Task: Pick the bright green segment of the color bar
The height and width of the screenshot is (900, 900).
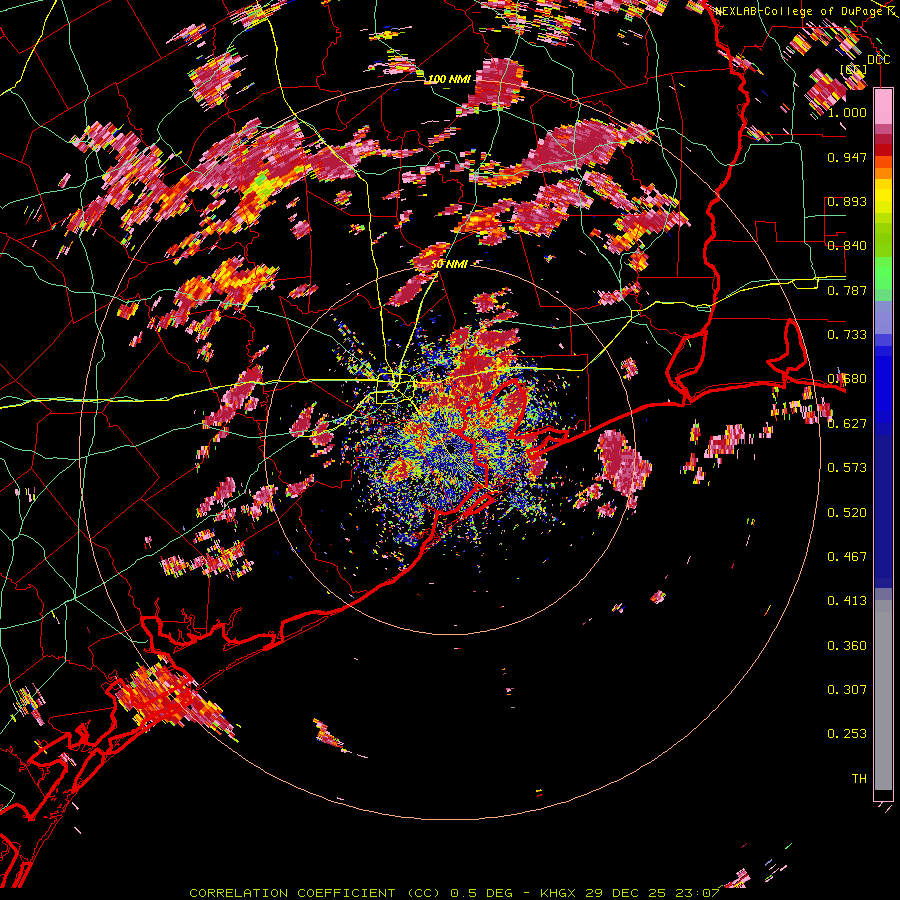Action: [x=883, y=273]
